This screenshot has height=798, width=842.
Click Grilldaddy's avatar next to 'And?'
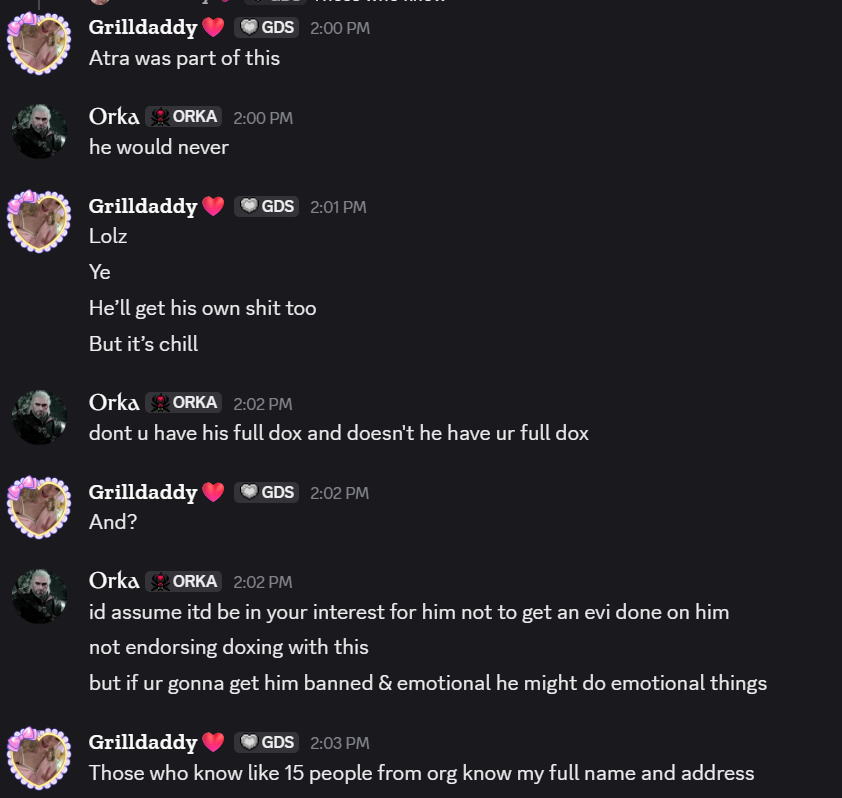click(x=39, y=507)
